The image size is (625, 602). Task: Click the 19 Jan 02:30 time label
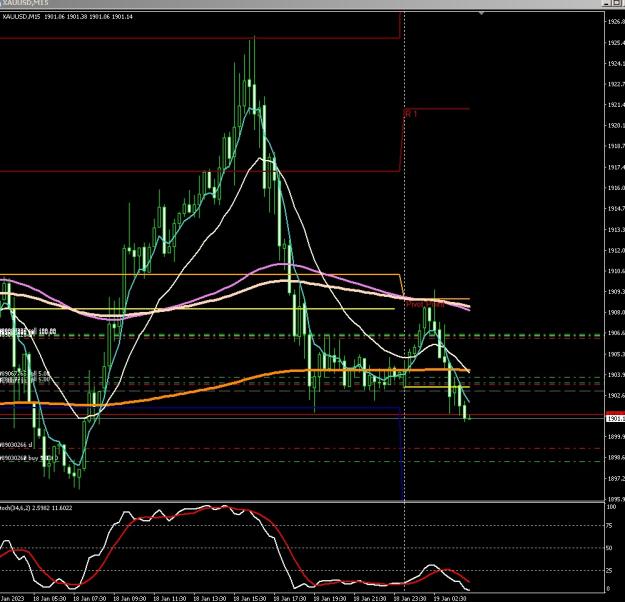450,598
